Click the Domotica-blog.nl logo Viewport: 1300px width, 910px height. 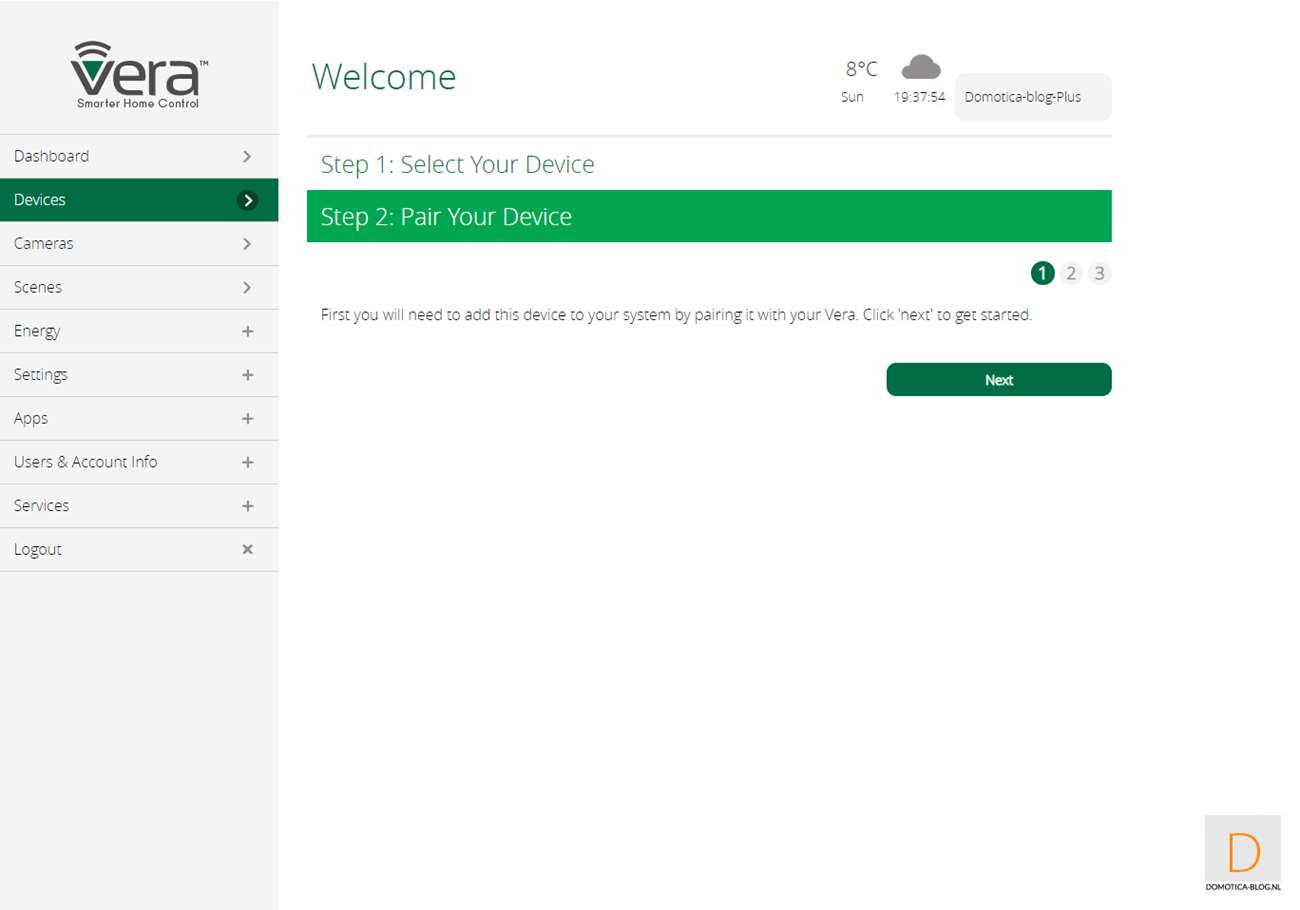(x=1242, y=852)
